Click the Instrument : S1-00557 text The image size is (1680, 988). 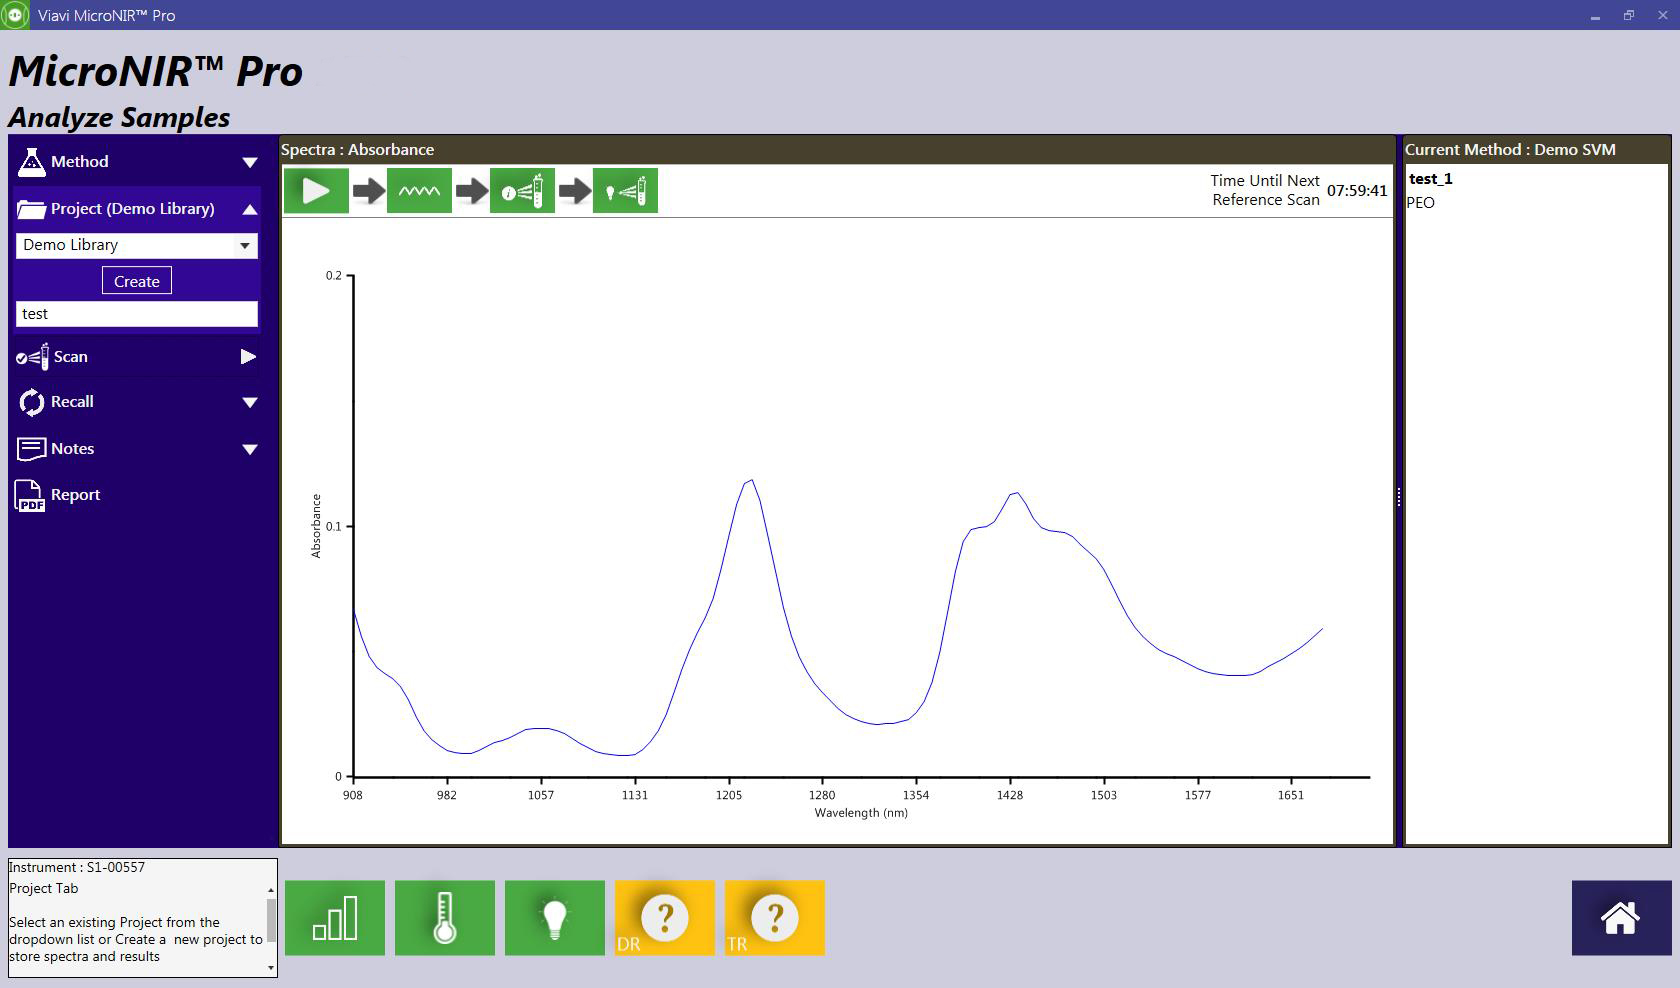tap(77, 868)
